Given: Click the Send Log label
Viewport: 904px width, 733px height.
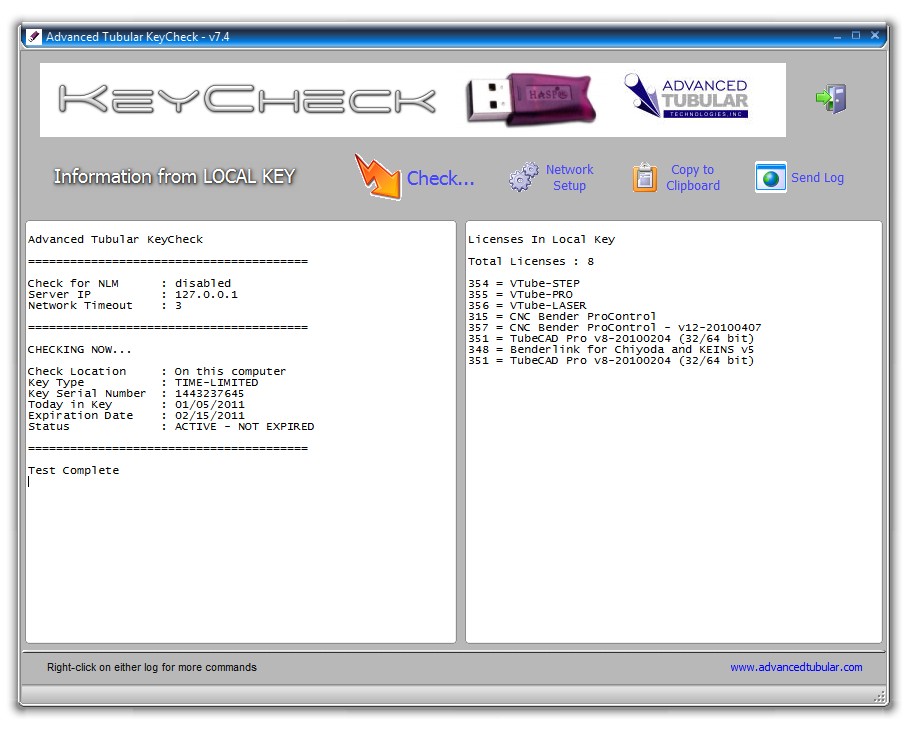Looking at the screenshot, I should tap(818, 178).
